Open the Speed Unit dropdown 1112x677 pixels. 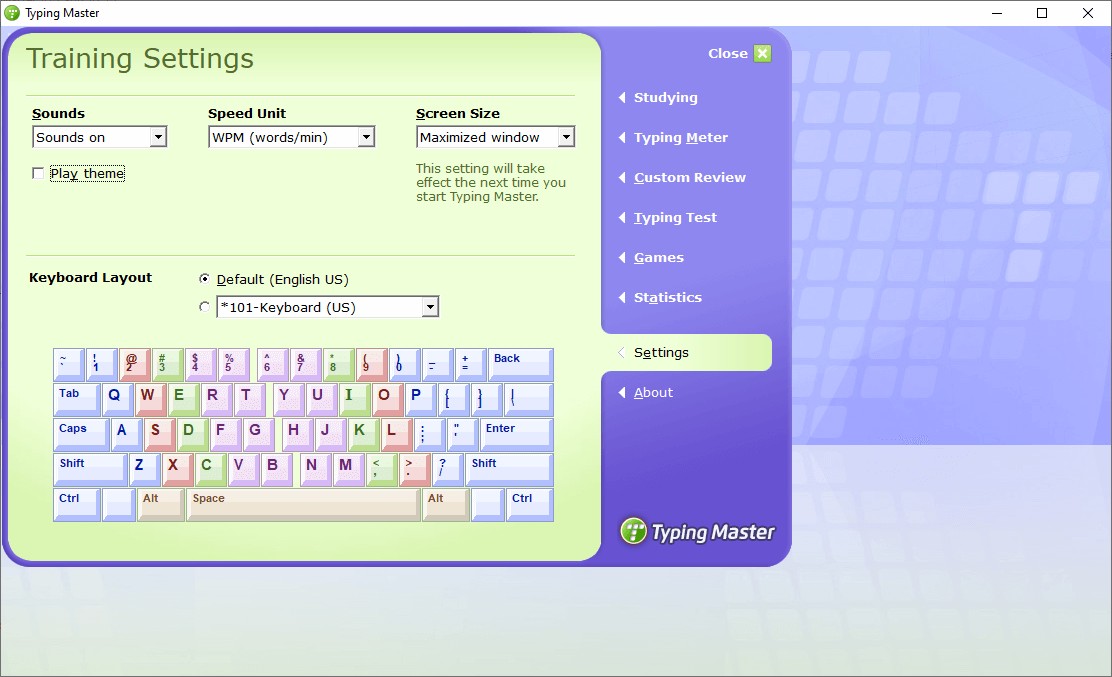[x=366, y=137]
